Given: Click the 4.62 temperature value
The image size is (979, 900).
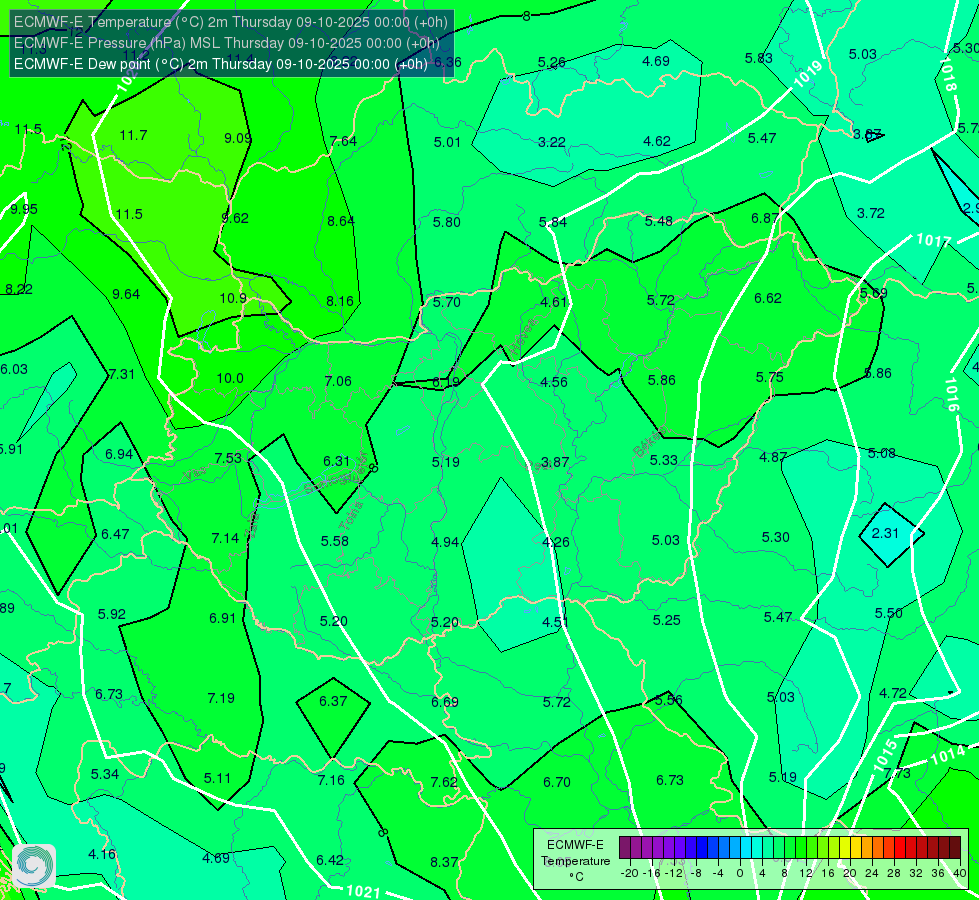Looking at the screenshot, I should (x=657, y=141).
